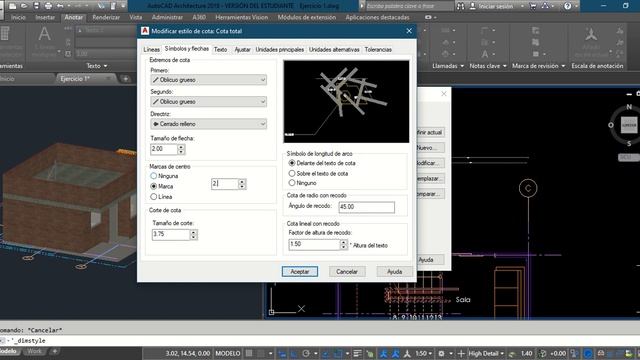This screenshot has width=640, height=360.
Task: Select Marca center mark option
Action: point(153,186)
